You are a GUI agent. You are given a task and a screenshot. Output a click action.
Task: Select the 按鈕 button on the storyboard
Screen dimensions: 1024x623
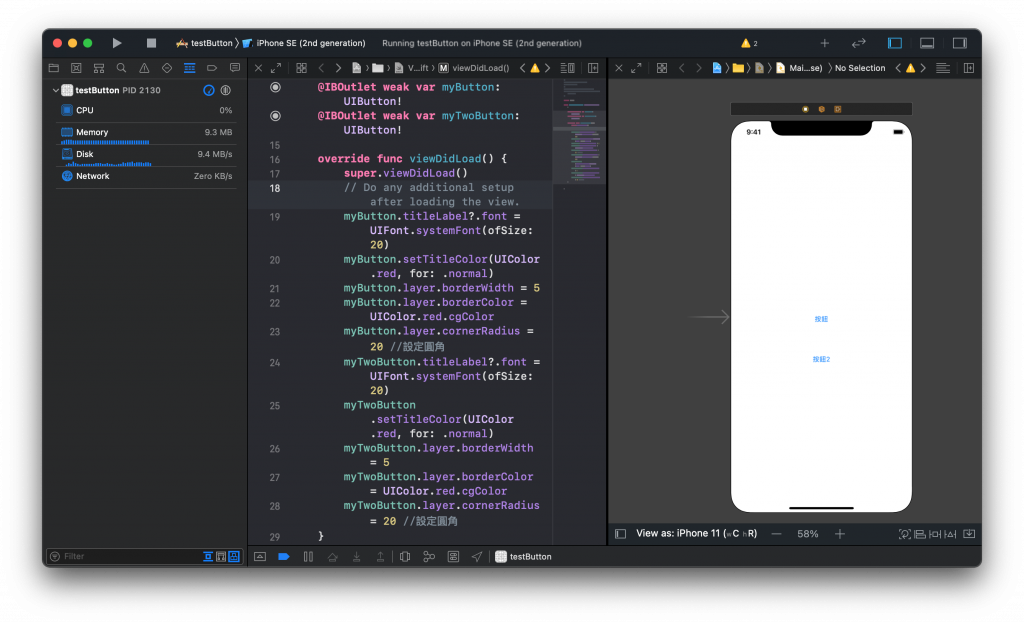[821, 319]
